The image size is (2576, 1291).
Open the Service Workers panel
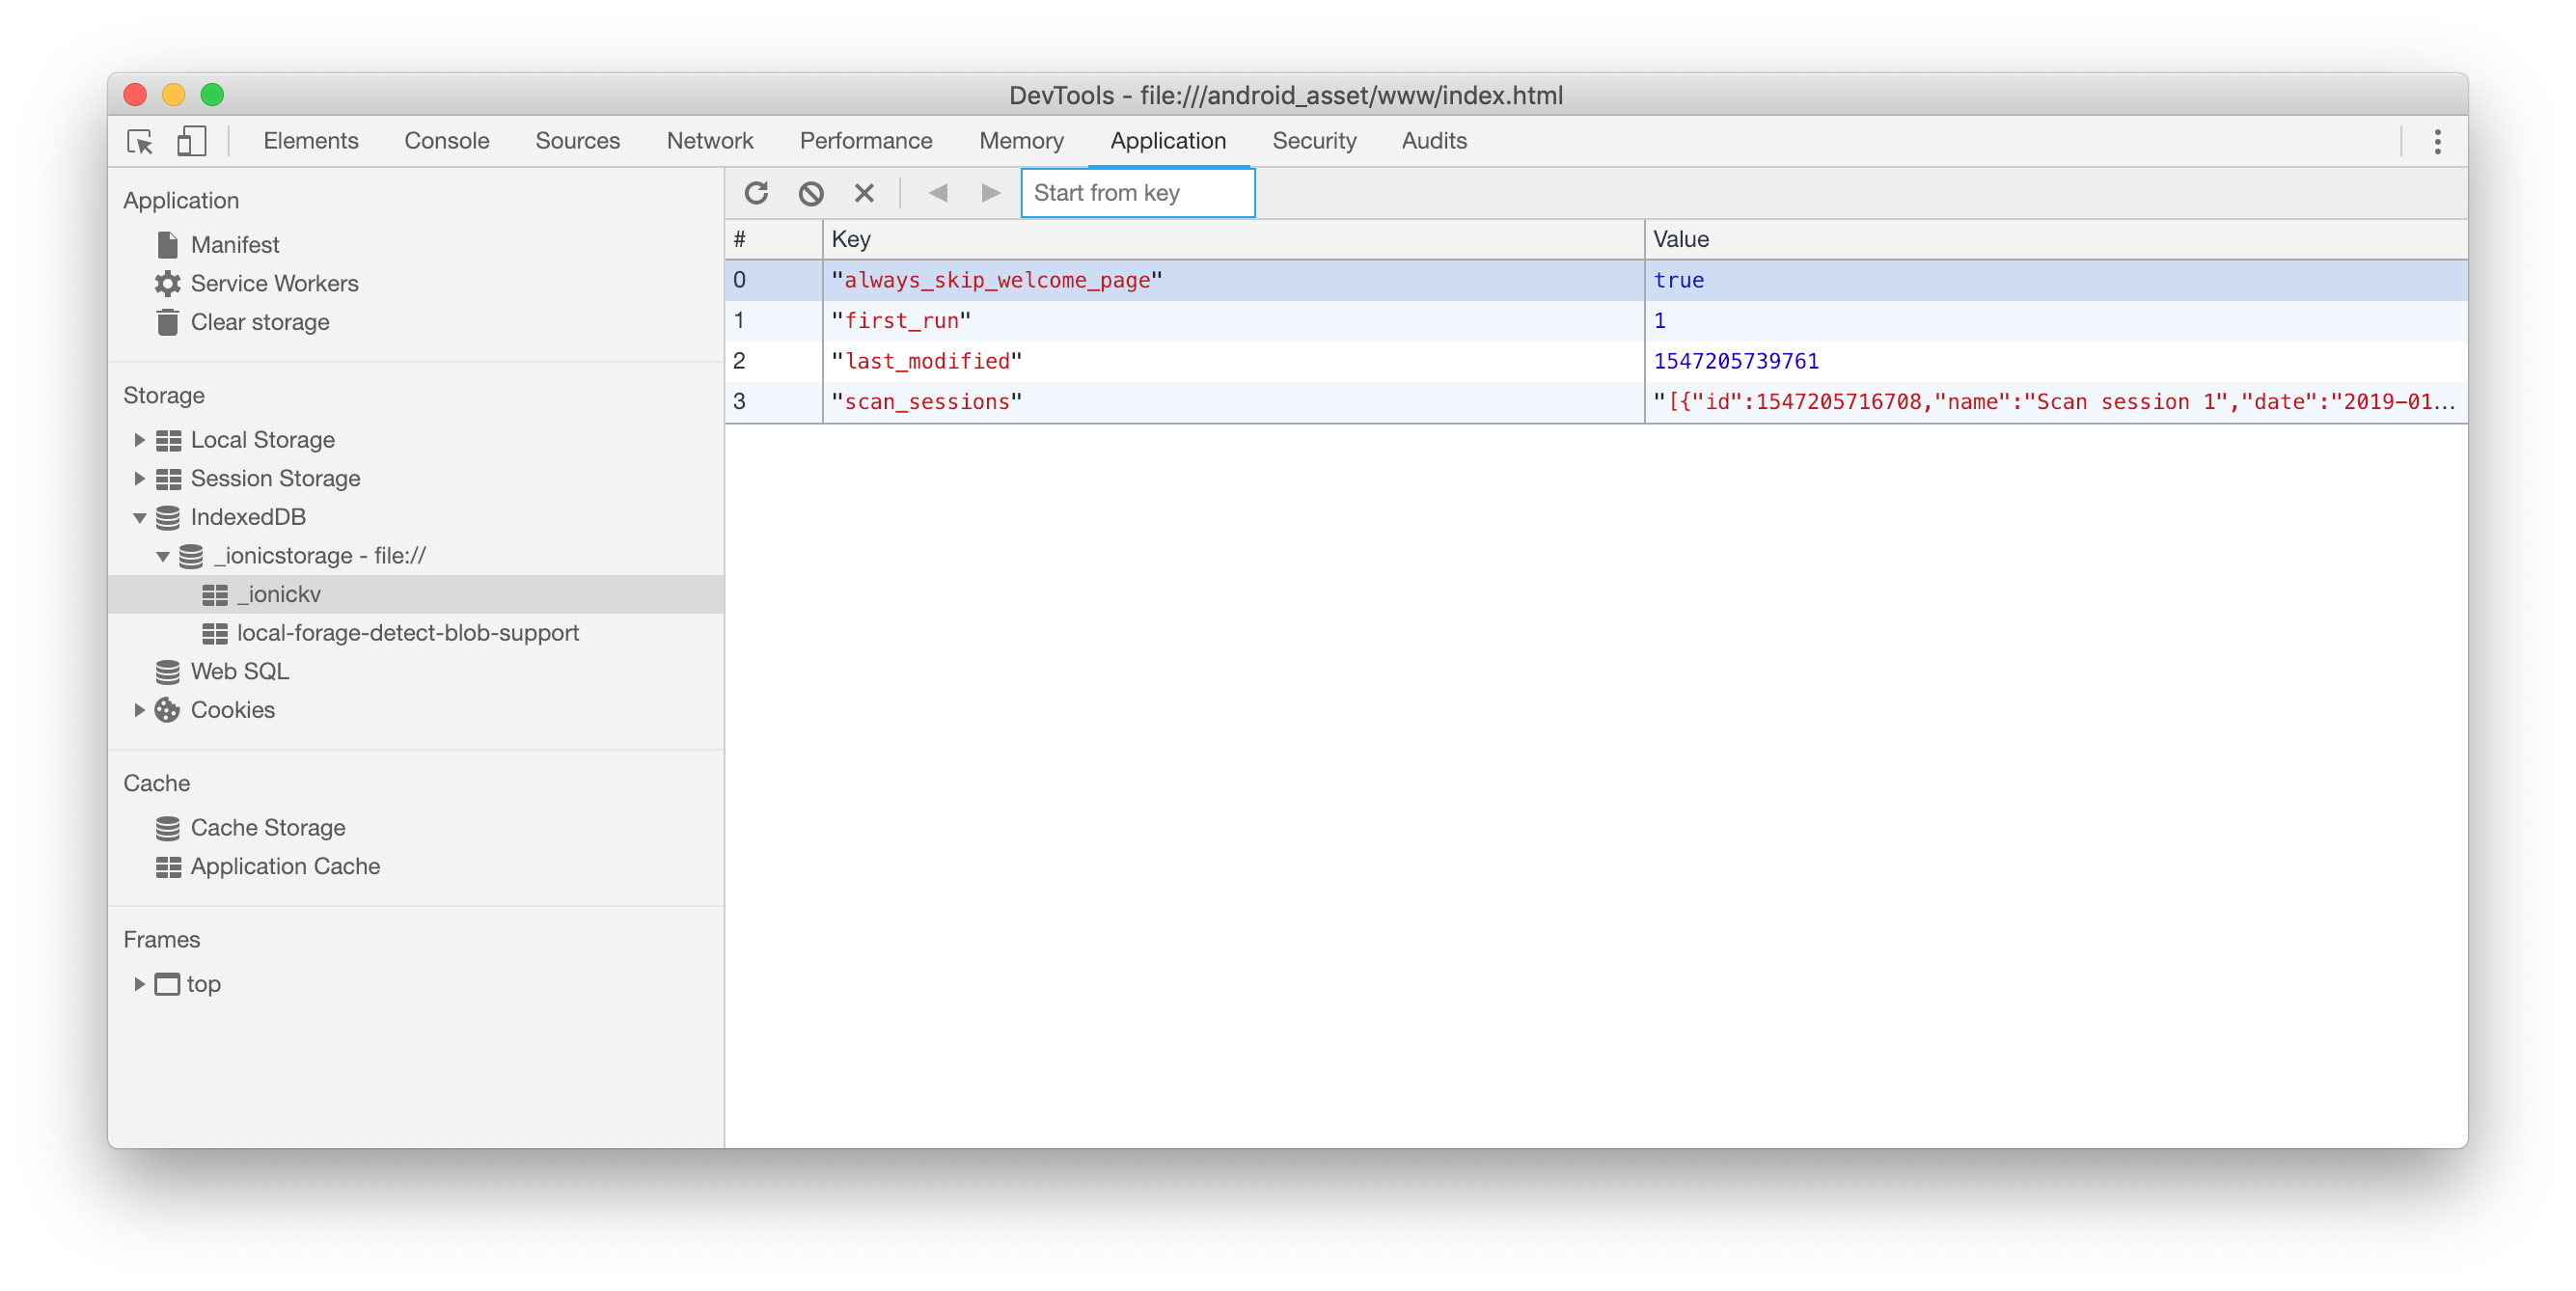275,283
